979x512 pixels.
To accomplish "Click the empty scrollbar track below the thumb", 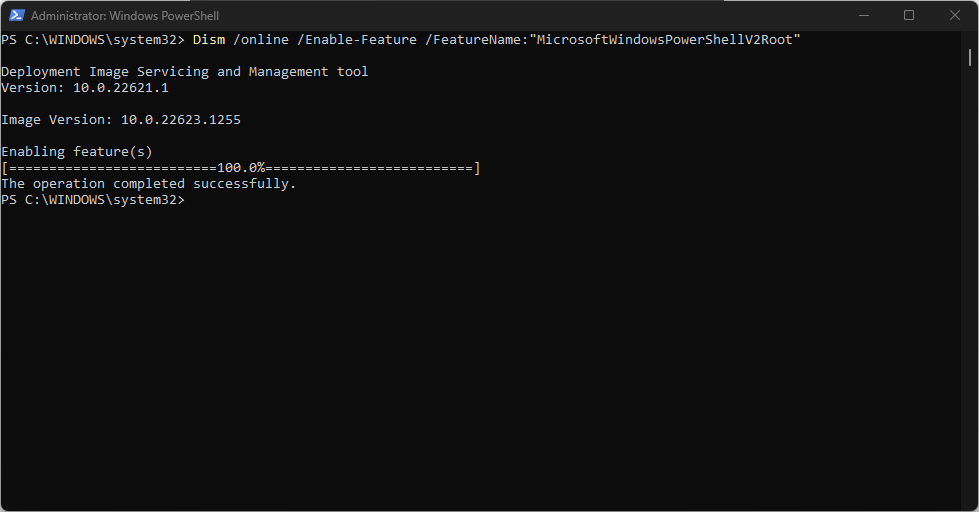I will click(970, 287).
